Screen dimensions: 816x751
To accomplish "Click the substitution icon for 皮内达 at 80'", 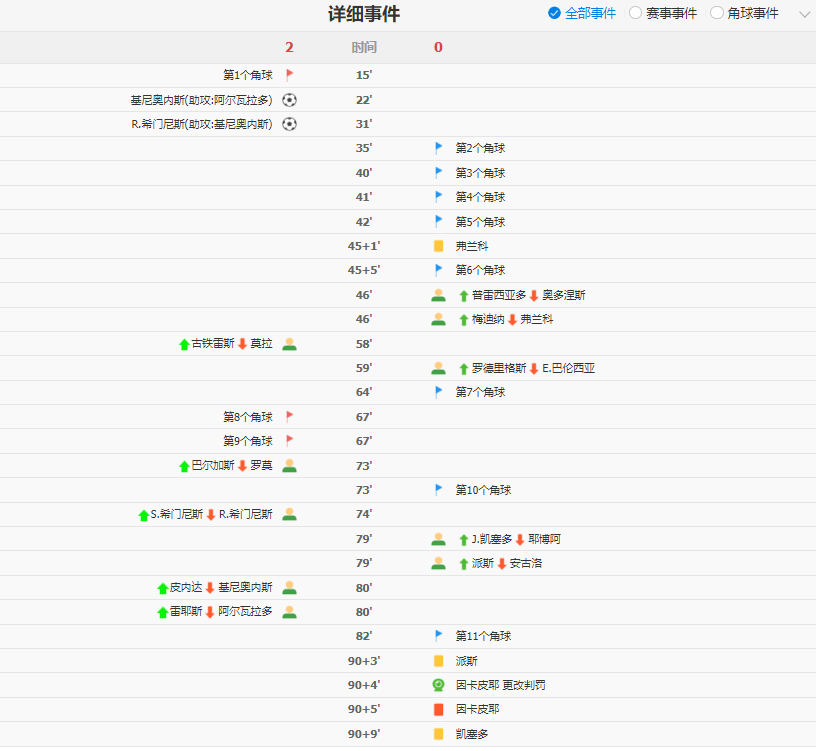I will [x=289, y=587].
